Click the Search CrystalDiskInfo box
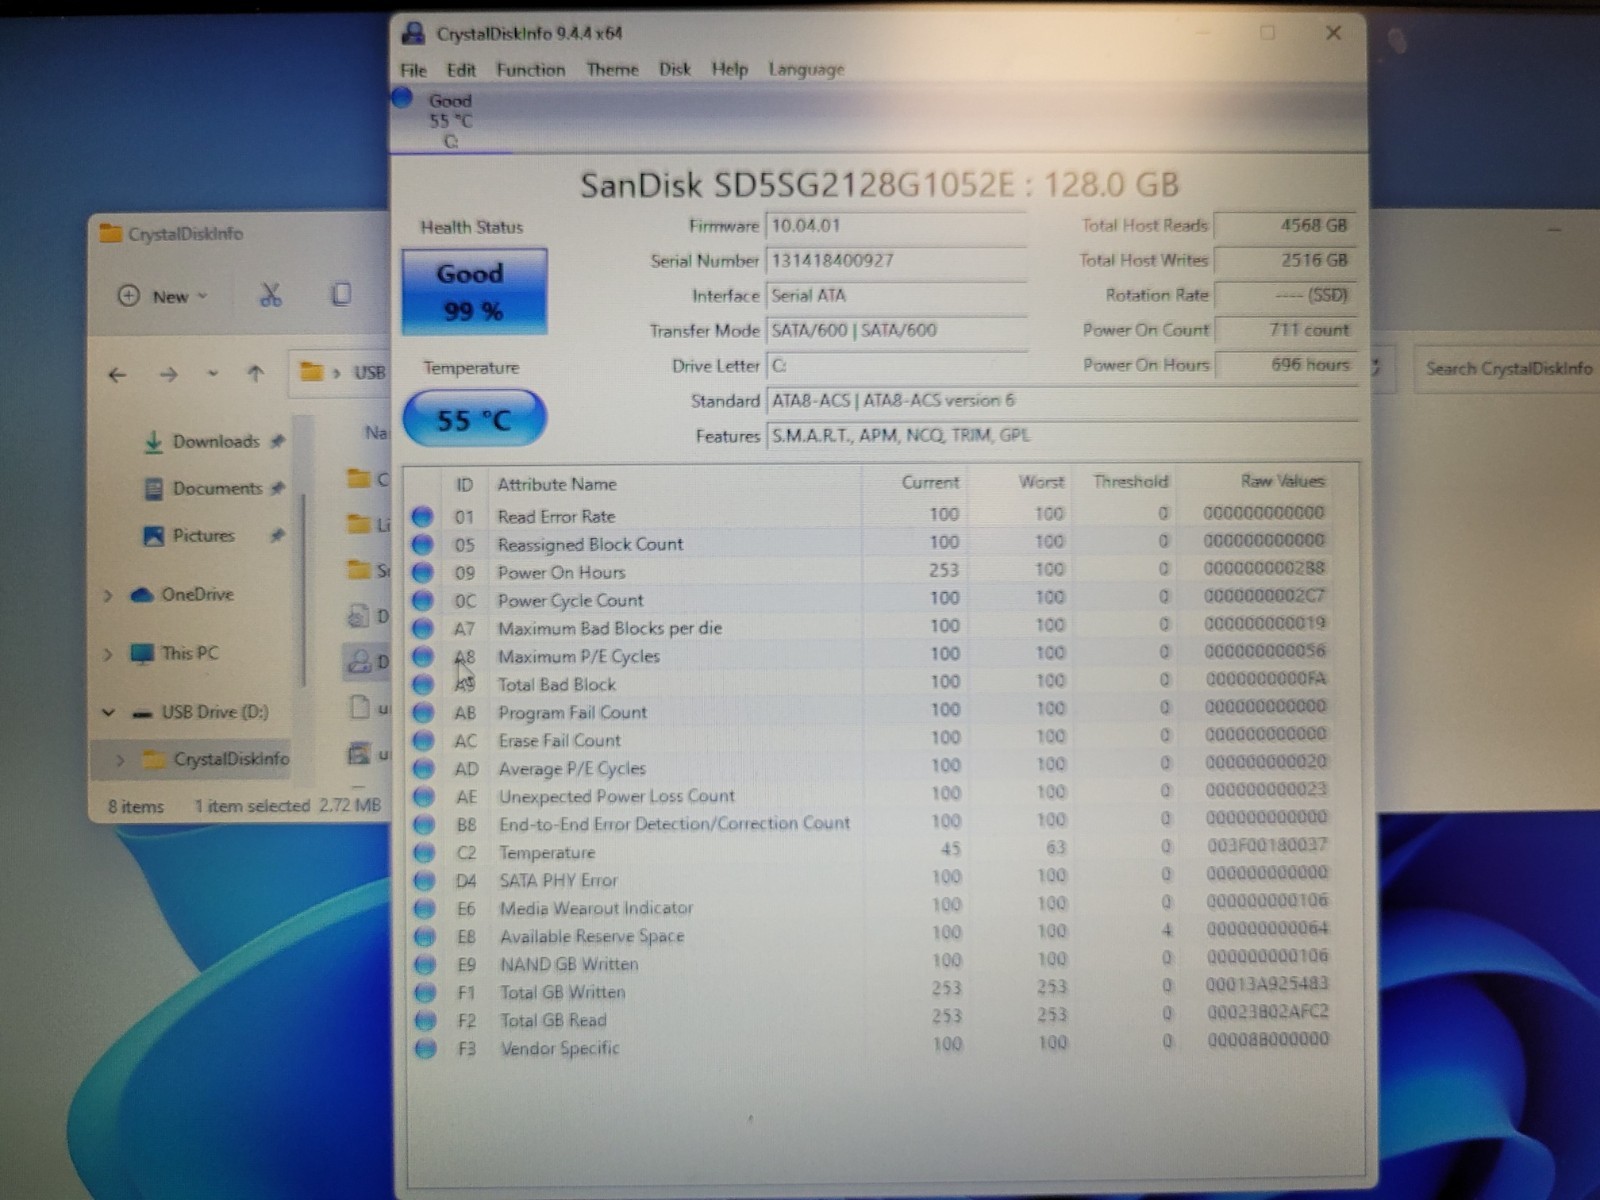Screen dimensions: 1600x1200 click(x=1507, y=368)
